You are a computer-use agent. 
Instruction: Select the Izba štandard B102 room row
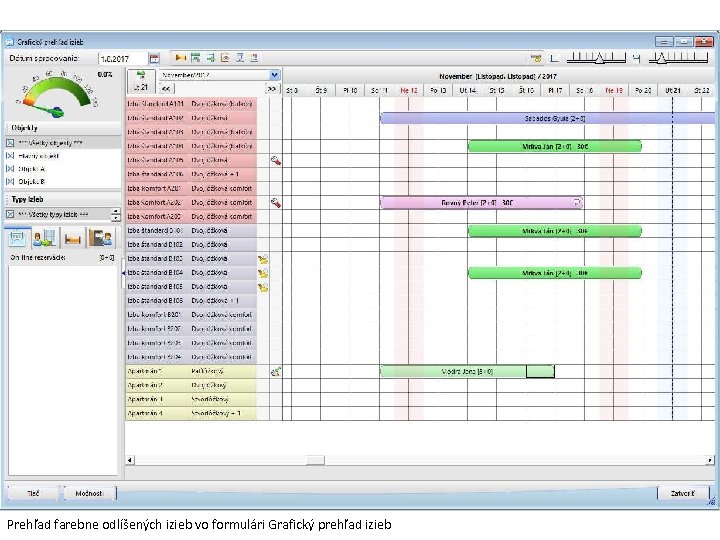(191, 245)
